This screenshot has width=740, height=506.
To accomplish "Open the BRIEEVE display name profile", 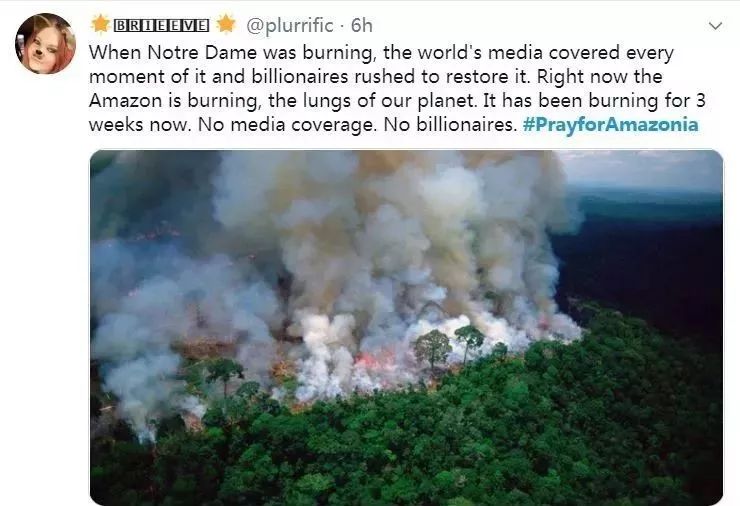I will (161, 25).
